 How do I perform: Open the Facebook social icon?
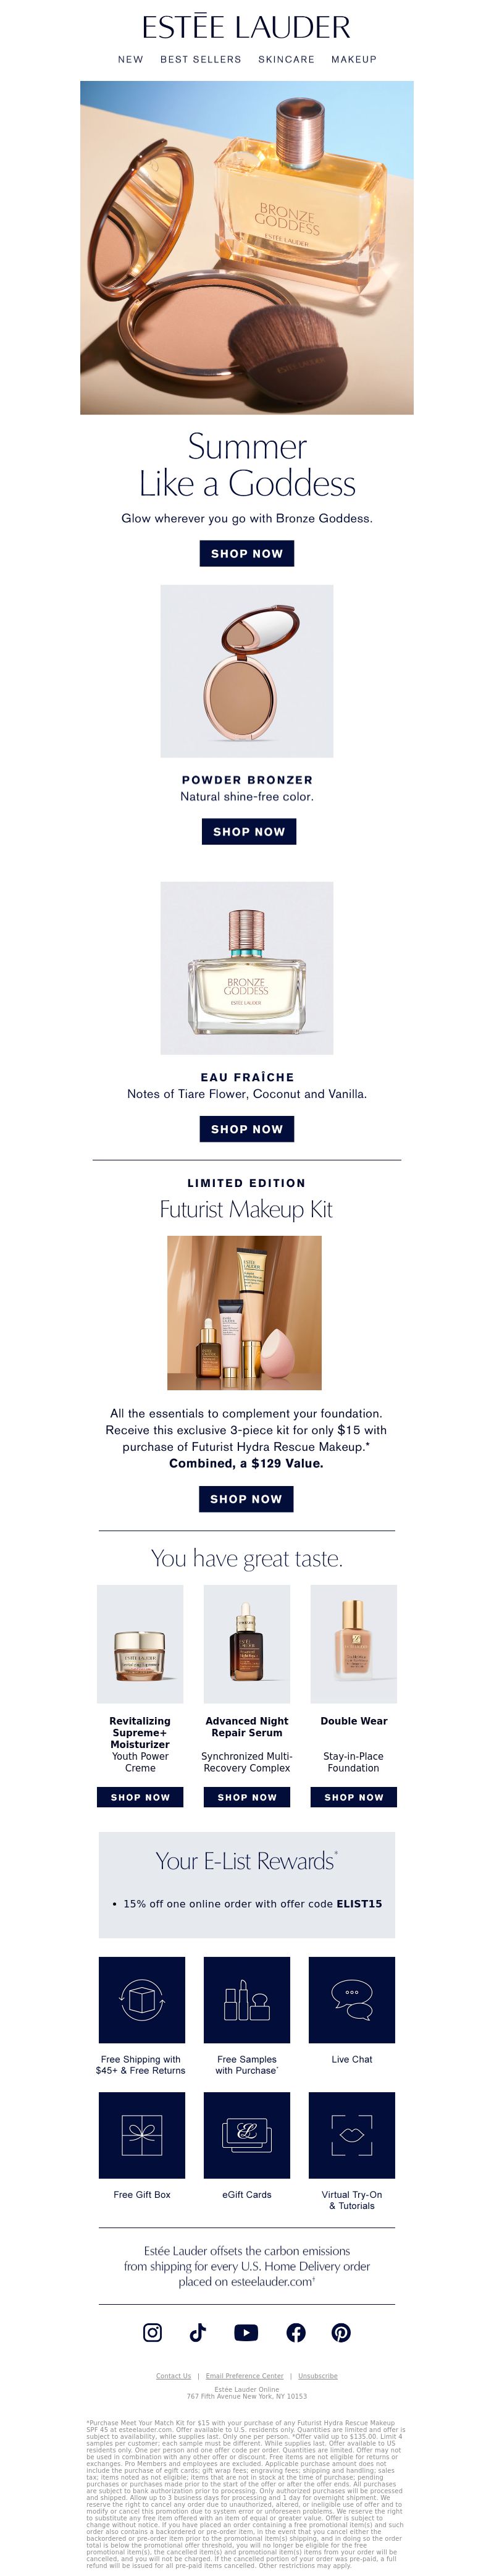(x=296, y=2332)
